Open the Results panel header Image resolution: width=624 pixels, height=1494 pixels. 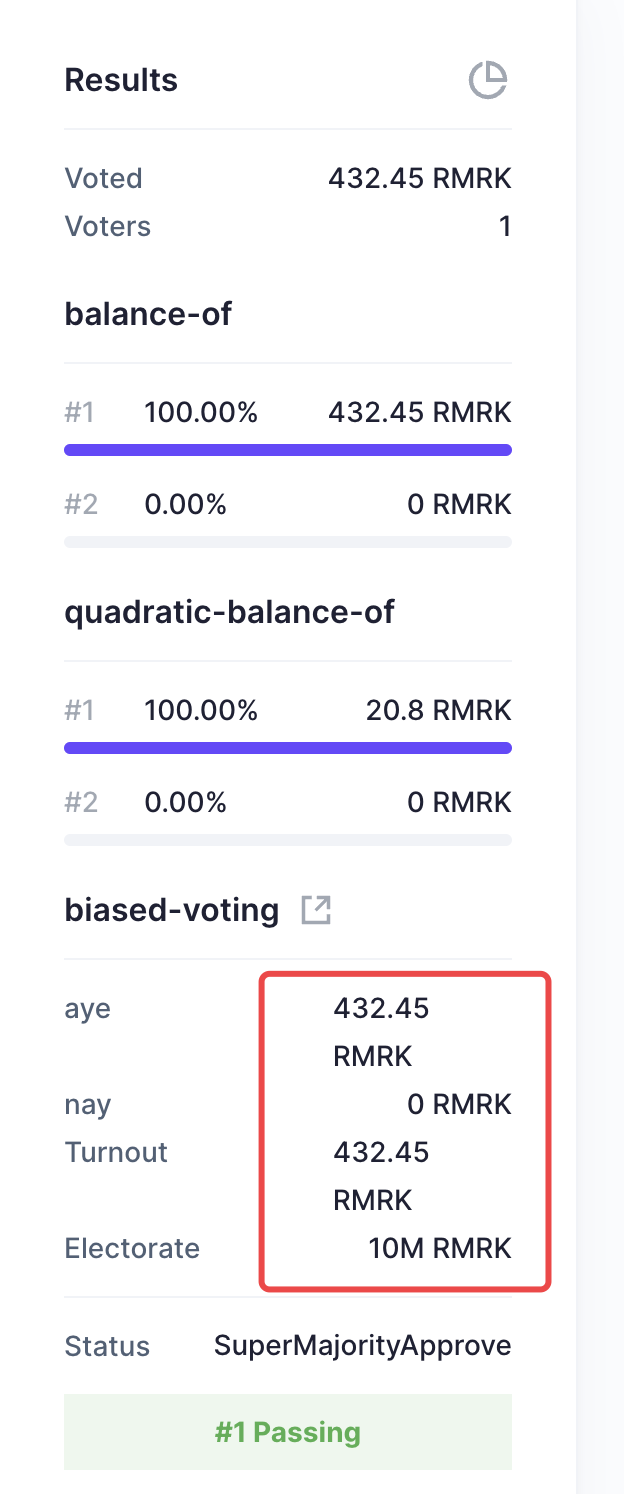tap(121, 79)
